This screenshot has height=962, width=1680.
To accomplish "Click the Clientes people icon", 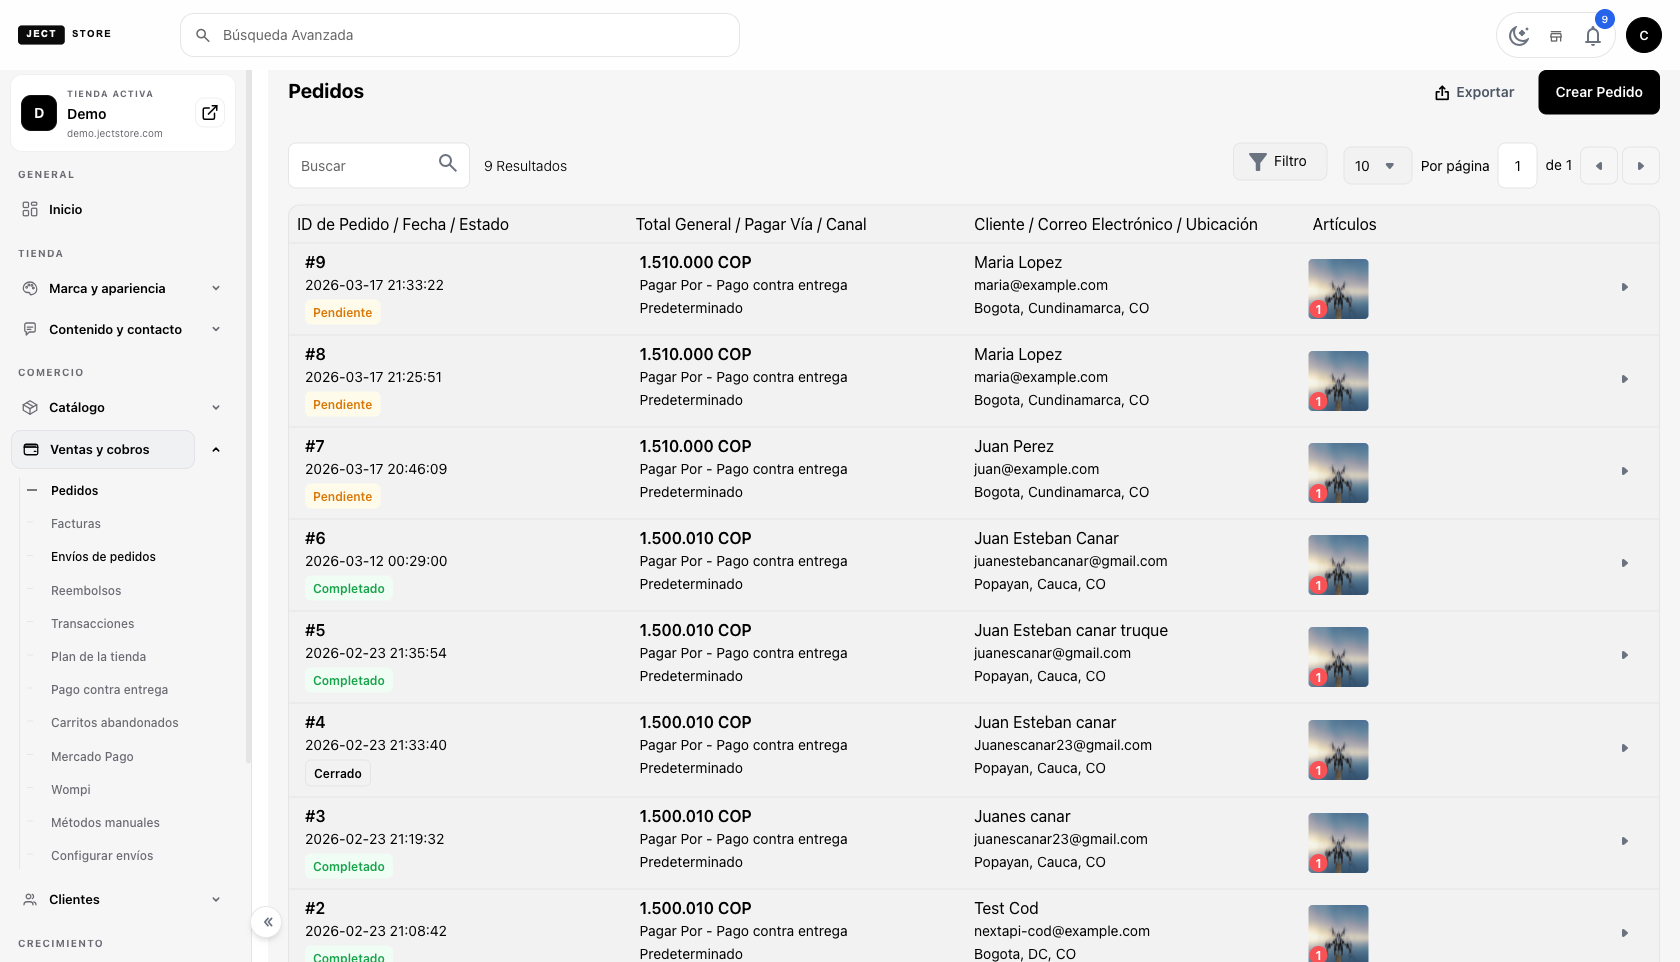I will [x=30, y=899].
